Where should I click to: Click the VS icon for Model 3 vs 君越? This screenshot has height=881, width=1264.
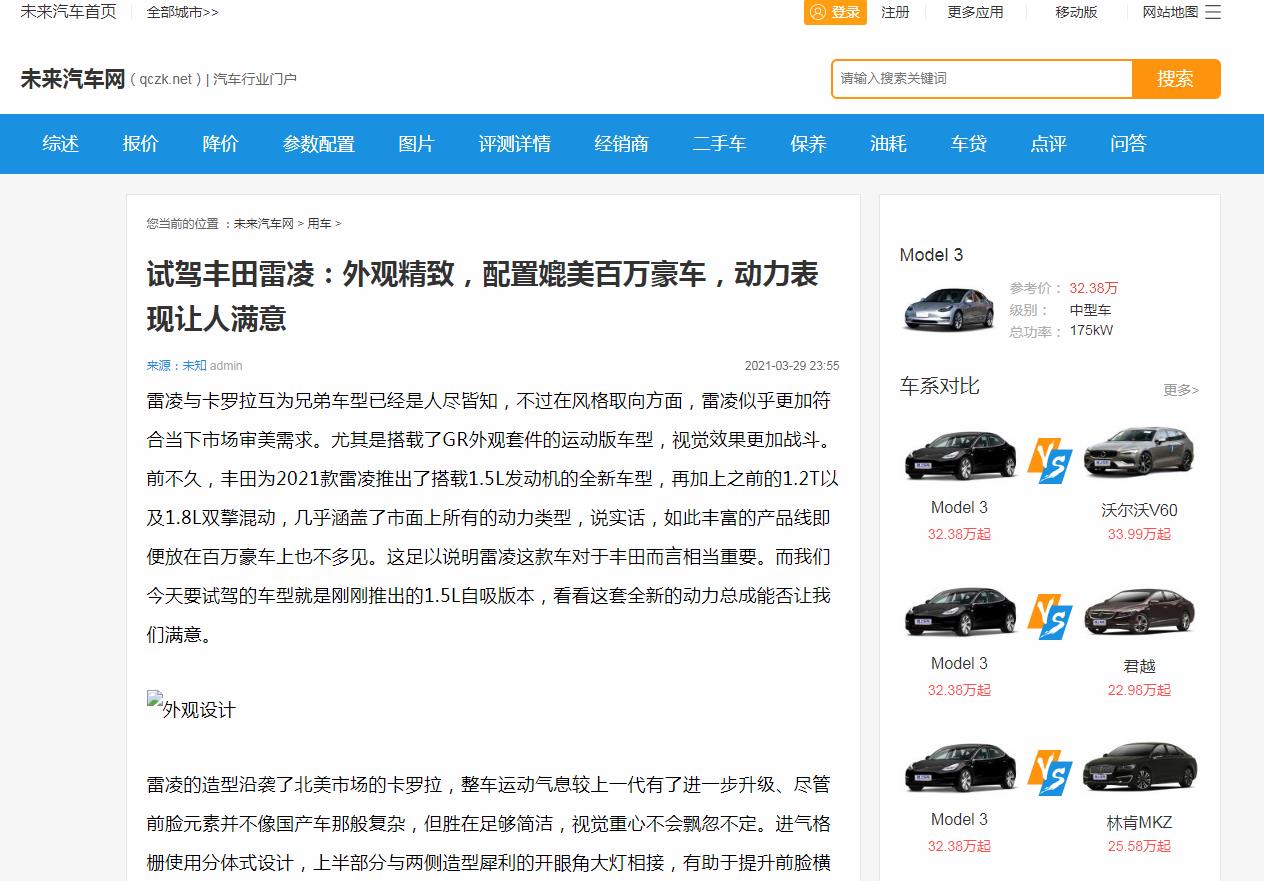pyautogui.click(x=1050, y=616)
